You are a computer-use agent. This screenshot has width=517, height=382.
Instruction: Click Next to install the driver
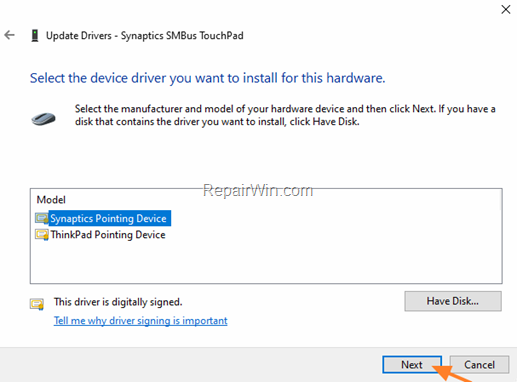(x=412, y=365)
